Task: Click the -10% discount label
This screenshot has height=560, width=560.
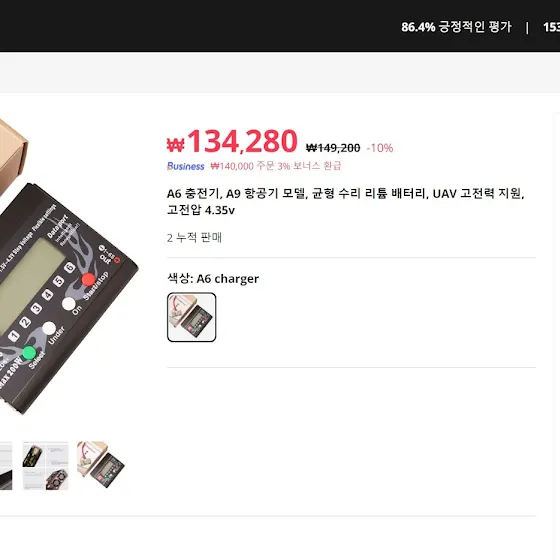Action: pos(380,148)
